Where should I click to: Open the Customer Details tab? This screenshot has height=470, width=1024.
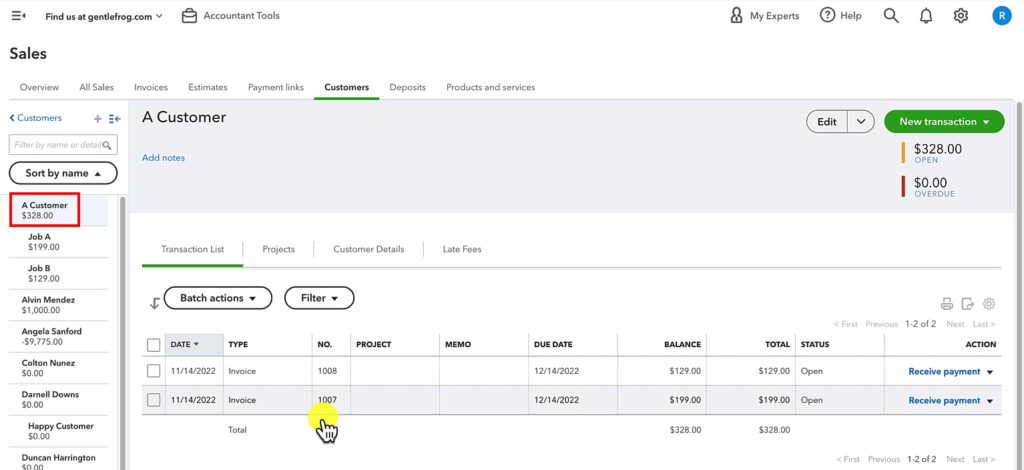(368, 249)
